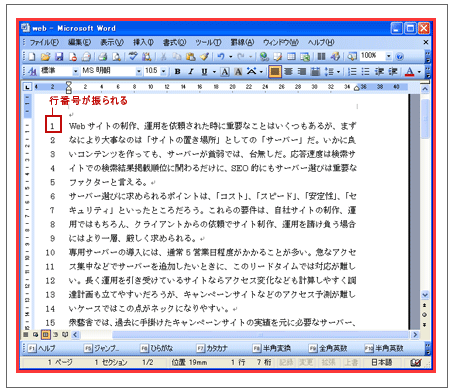Click the Insert Table grid icon

(x=291, y=57)
